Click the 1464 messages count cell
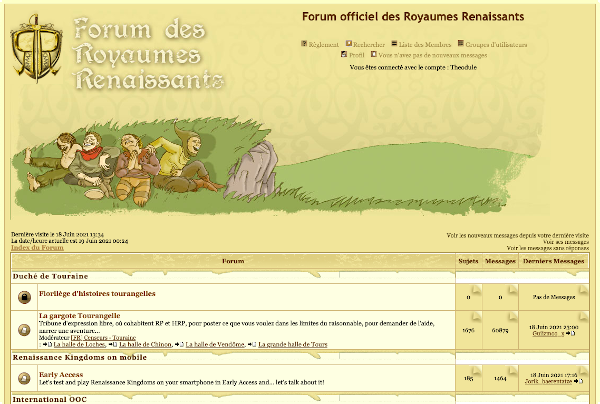600x404 pixels. tap(500, 378)
